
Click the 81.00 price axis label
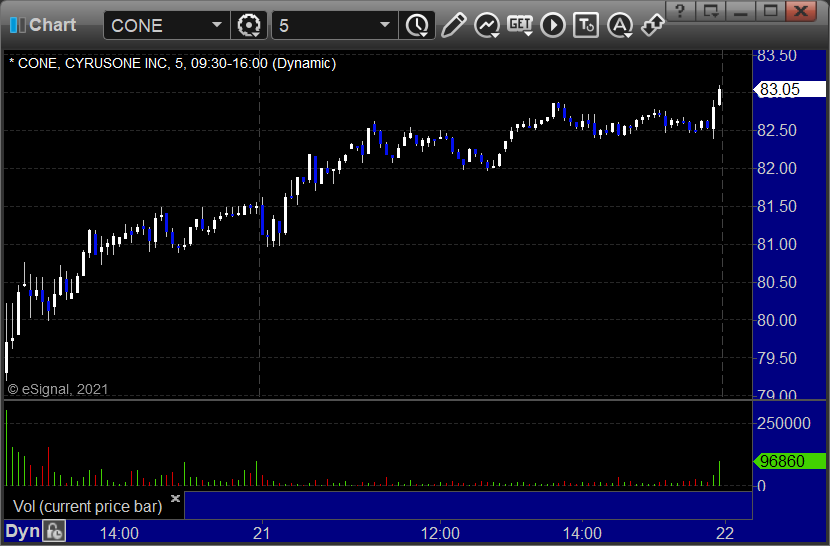coord(777,245)
